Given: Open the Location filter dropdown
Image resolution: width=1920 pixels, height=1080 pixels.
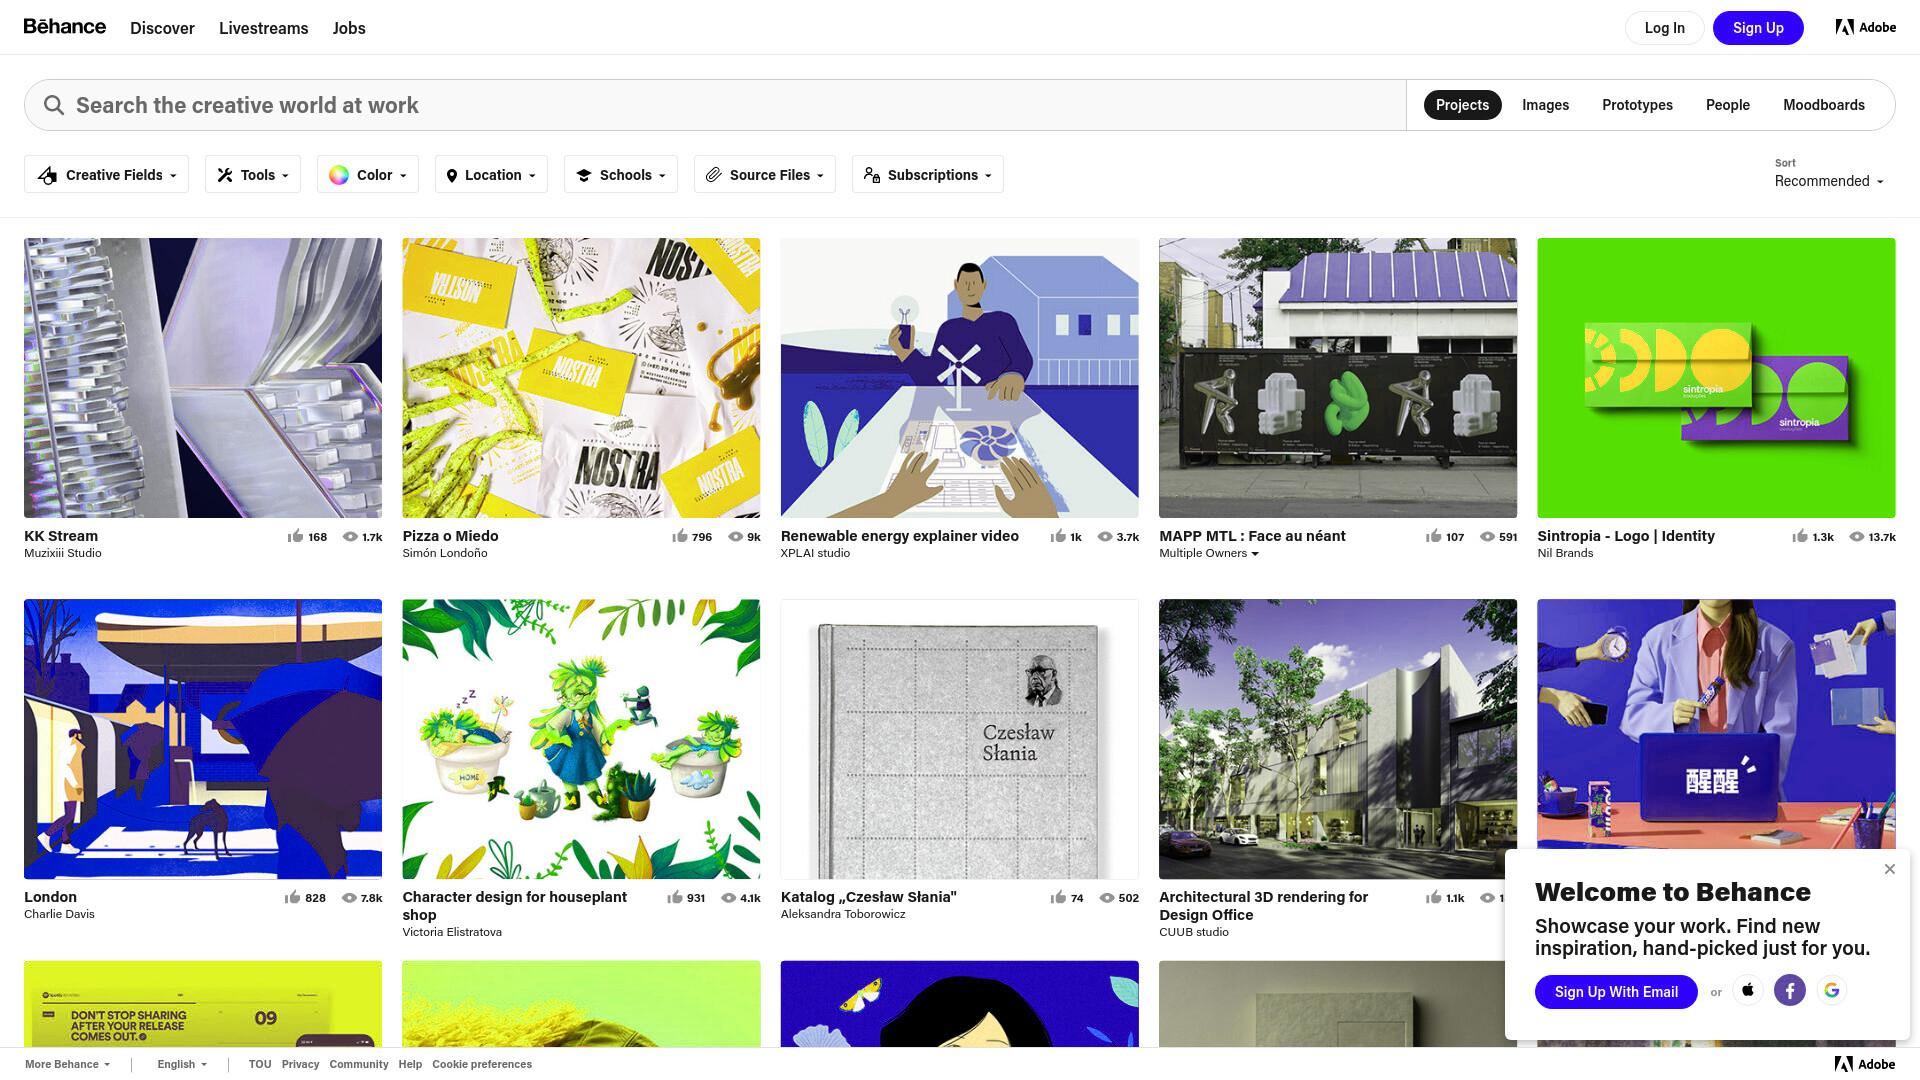Looking at the screenshot, I should [x=491, y=175].
